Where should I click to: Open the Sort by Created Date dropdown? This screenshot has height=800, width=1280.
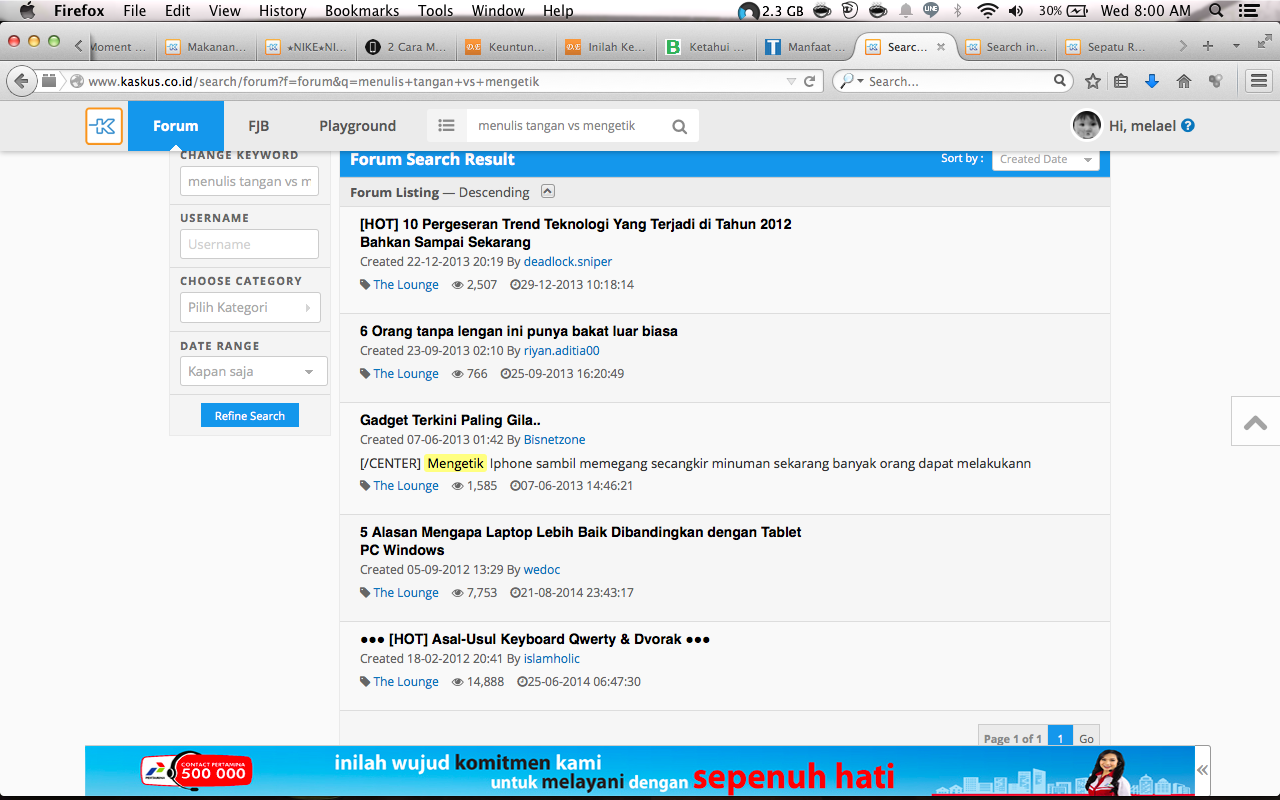coord(1045,159)
